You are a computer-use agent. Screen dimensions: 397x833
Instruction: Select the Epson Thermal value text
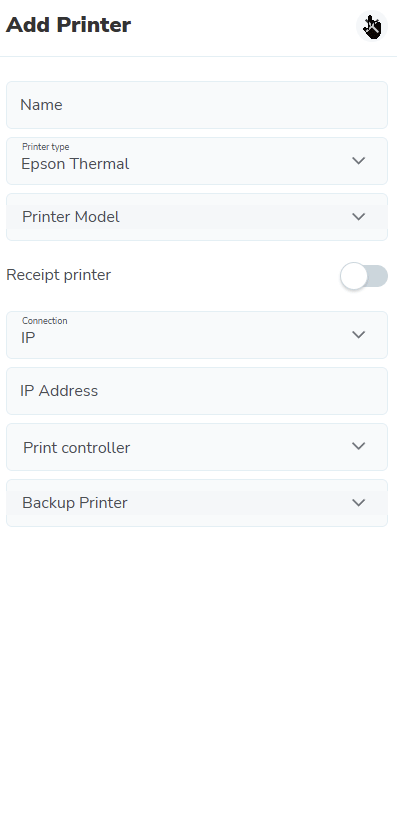(75, 164)
